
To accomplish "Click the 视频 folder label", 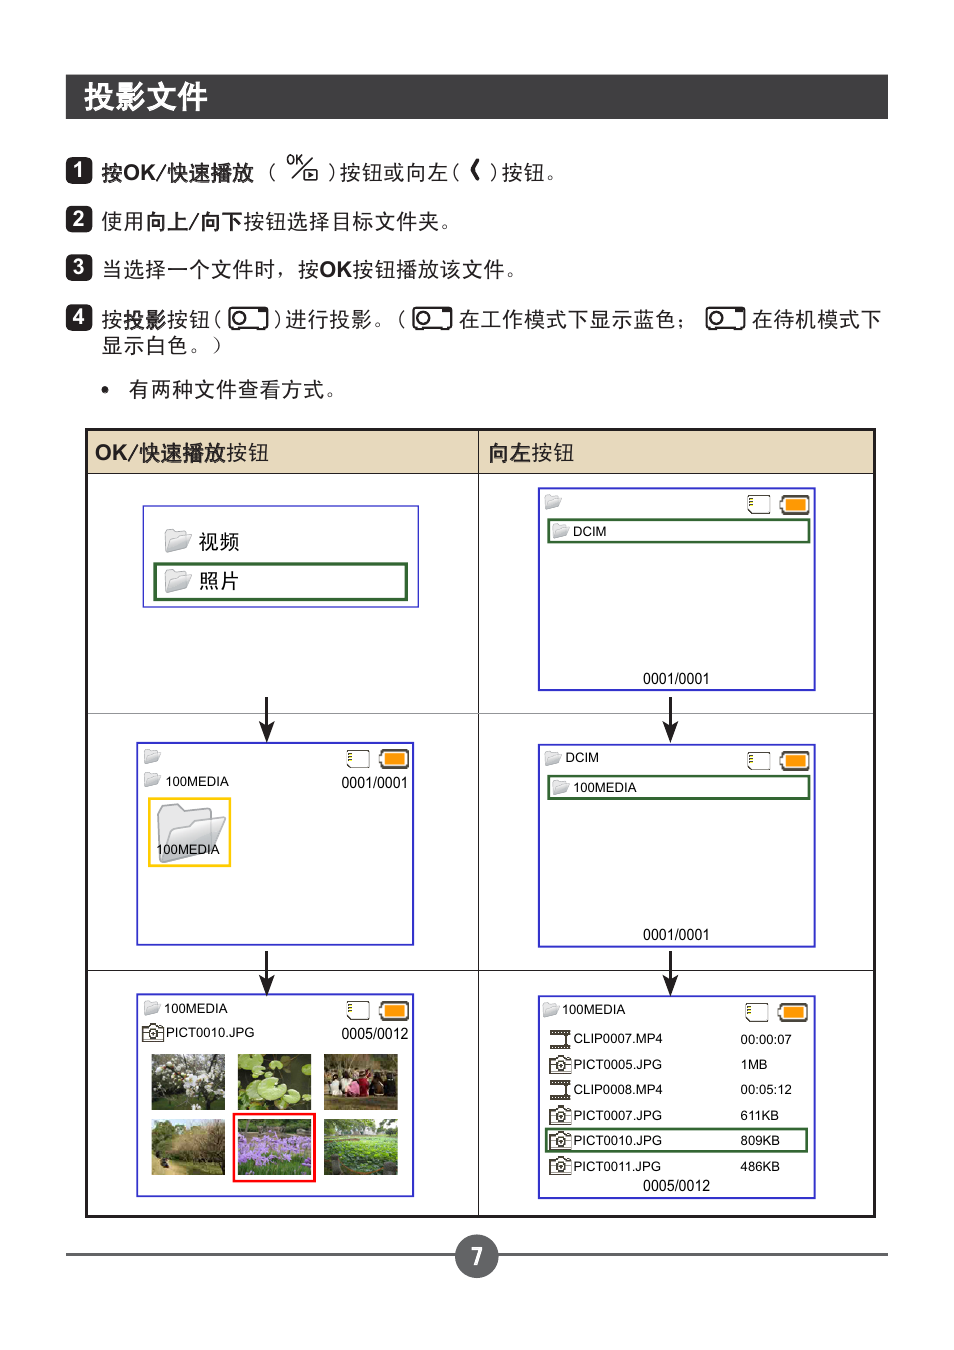I will 218,541.
